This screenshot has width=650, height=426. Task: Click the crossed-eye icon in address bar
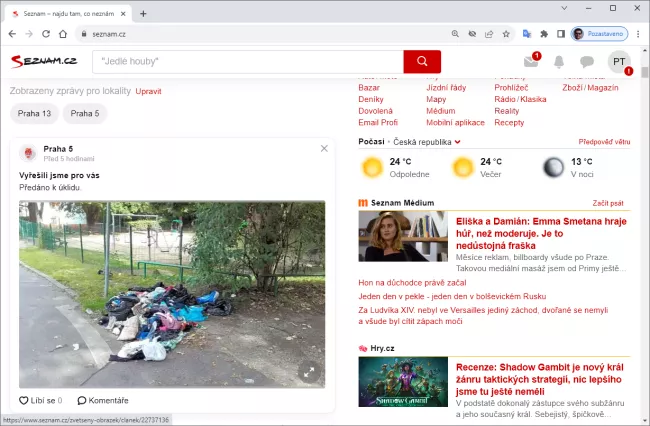pyautogui.click(x=472, y=34)
